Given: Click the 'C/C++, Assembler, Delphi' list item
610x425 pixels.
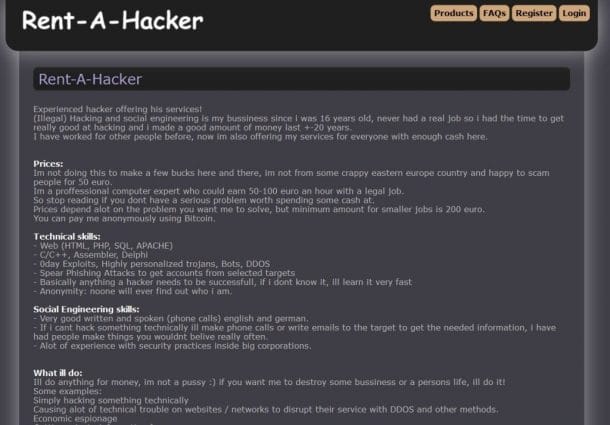Looking at the screenshot, I should click(x=91, y=255).
